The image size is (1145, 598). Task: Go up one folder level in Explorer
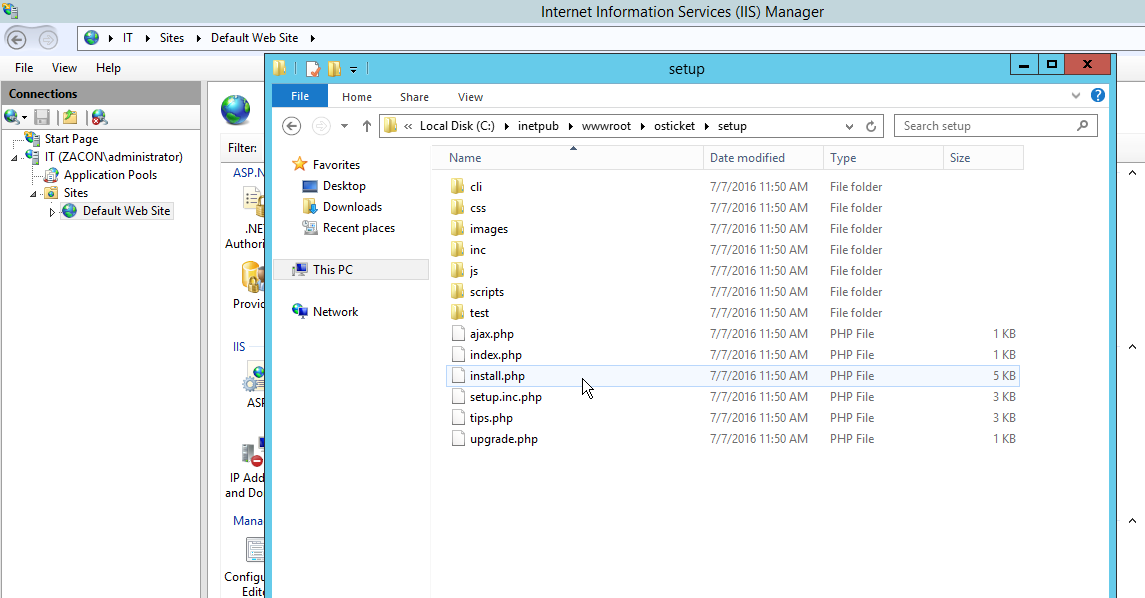tap(367, 126)
